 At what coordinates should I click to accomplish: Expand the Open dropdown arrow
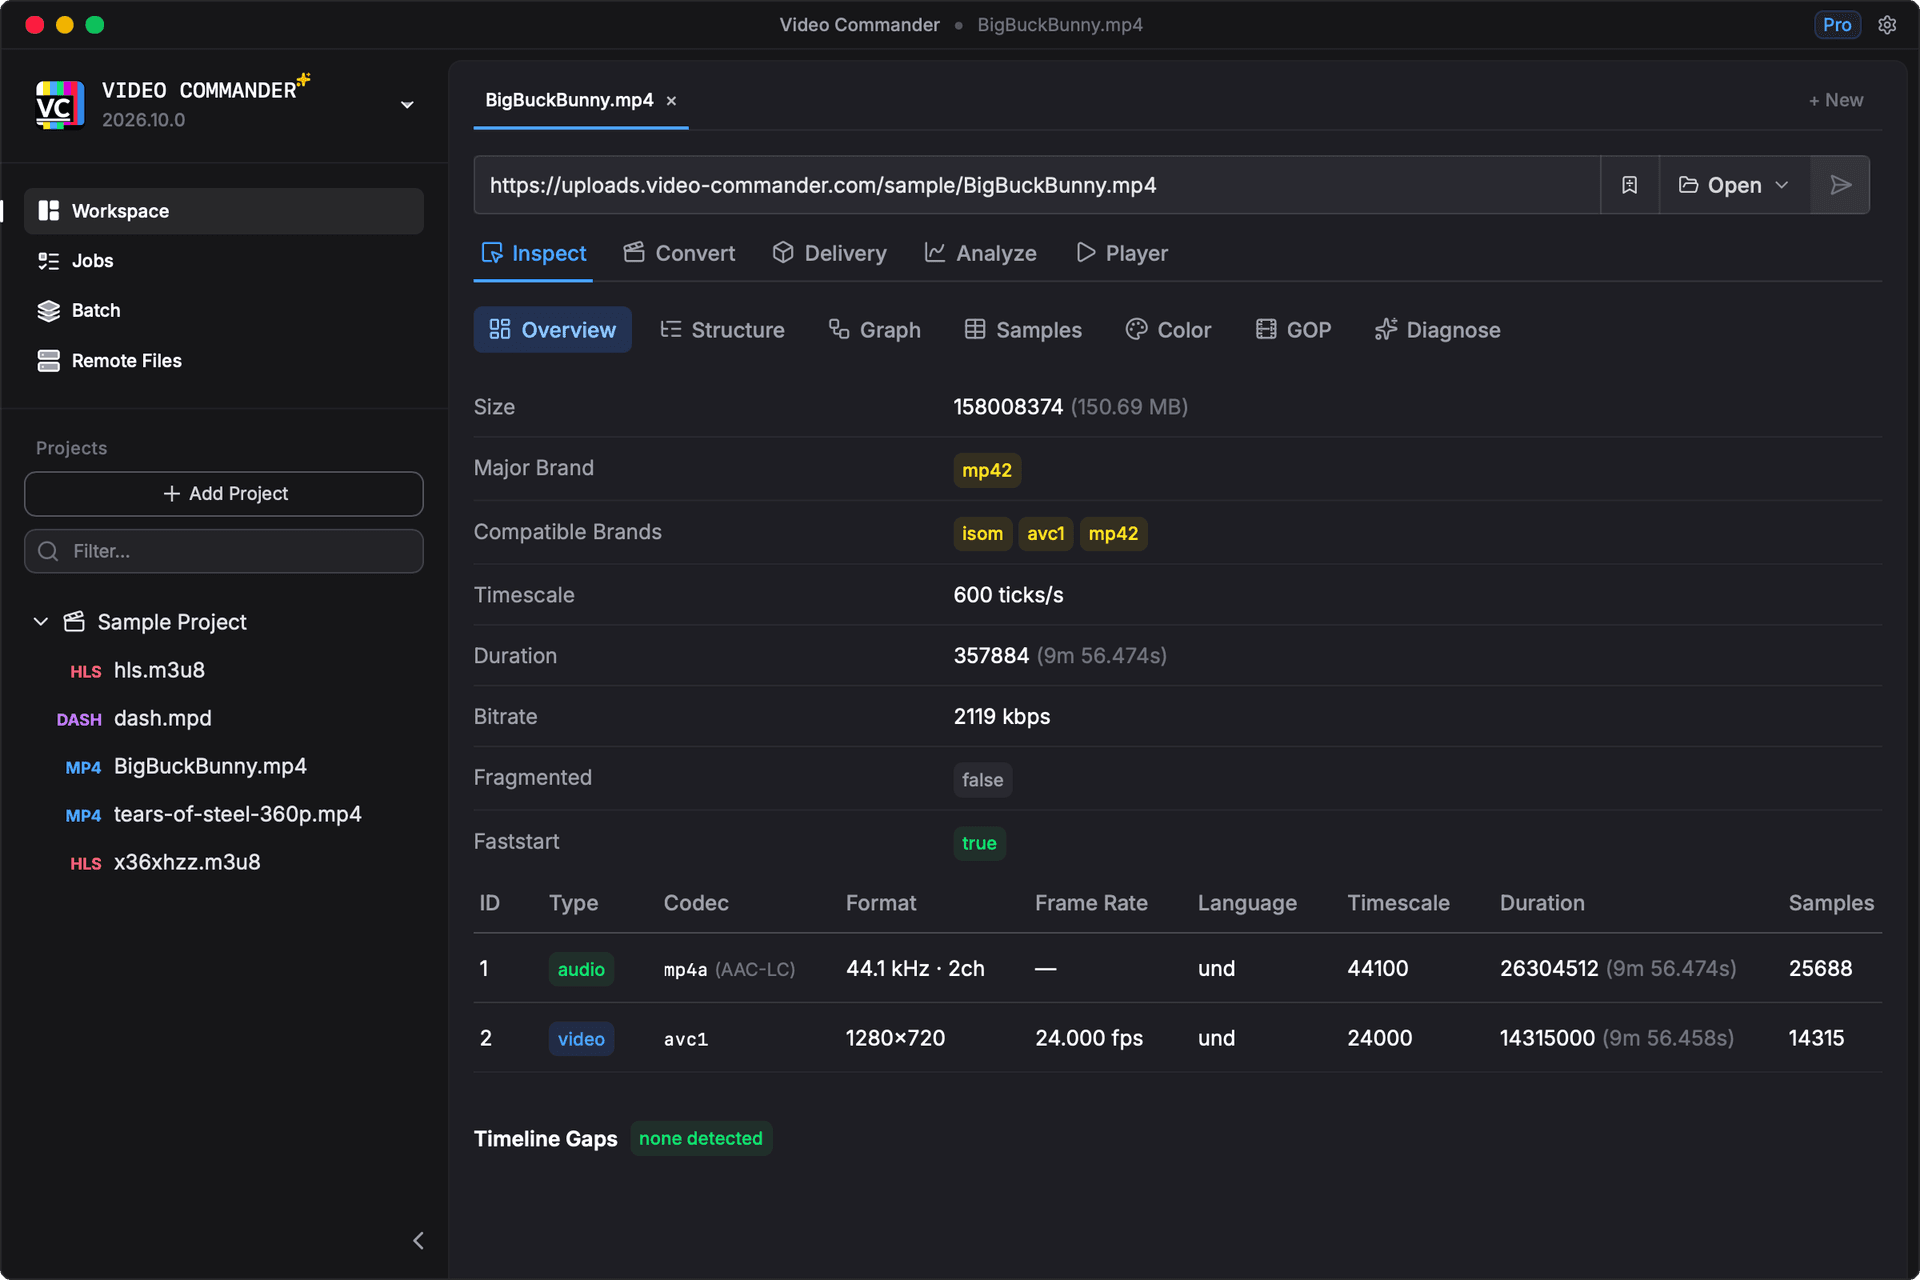(1782, 185)
